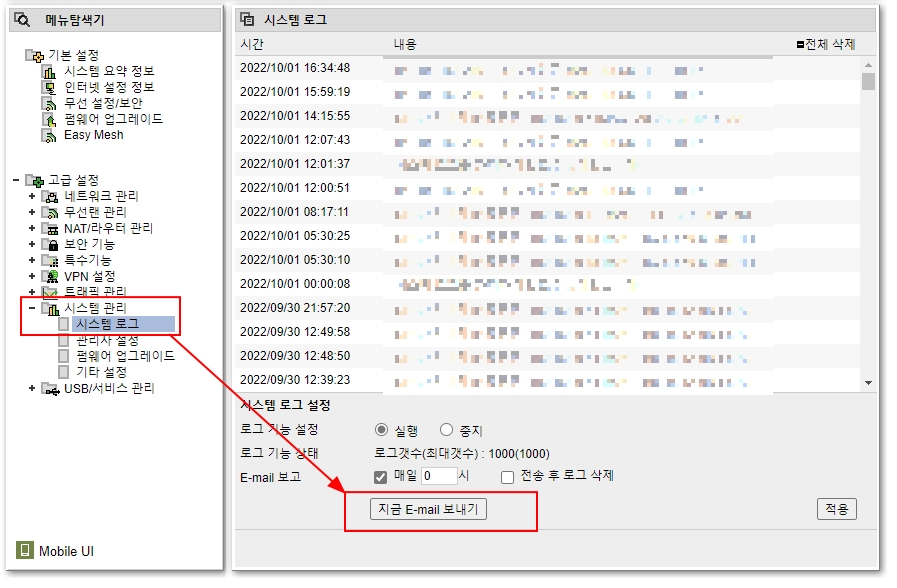897x588 pixels.
Task: Click the 적용 button
Action: tap(837, 509)
